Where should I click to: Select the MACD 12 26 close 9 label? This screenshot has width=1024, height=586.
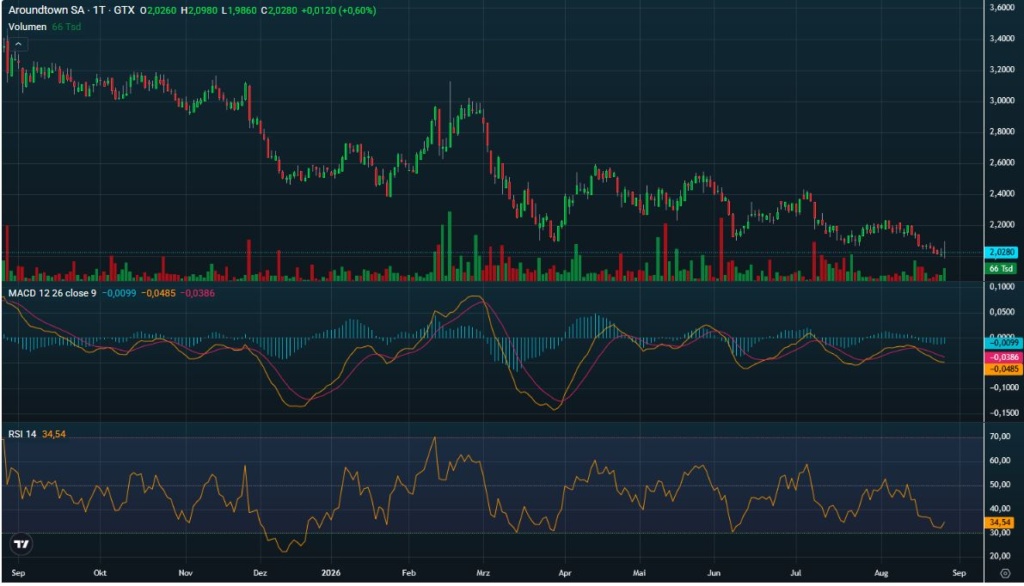52,293
